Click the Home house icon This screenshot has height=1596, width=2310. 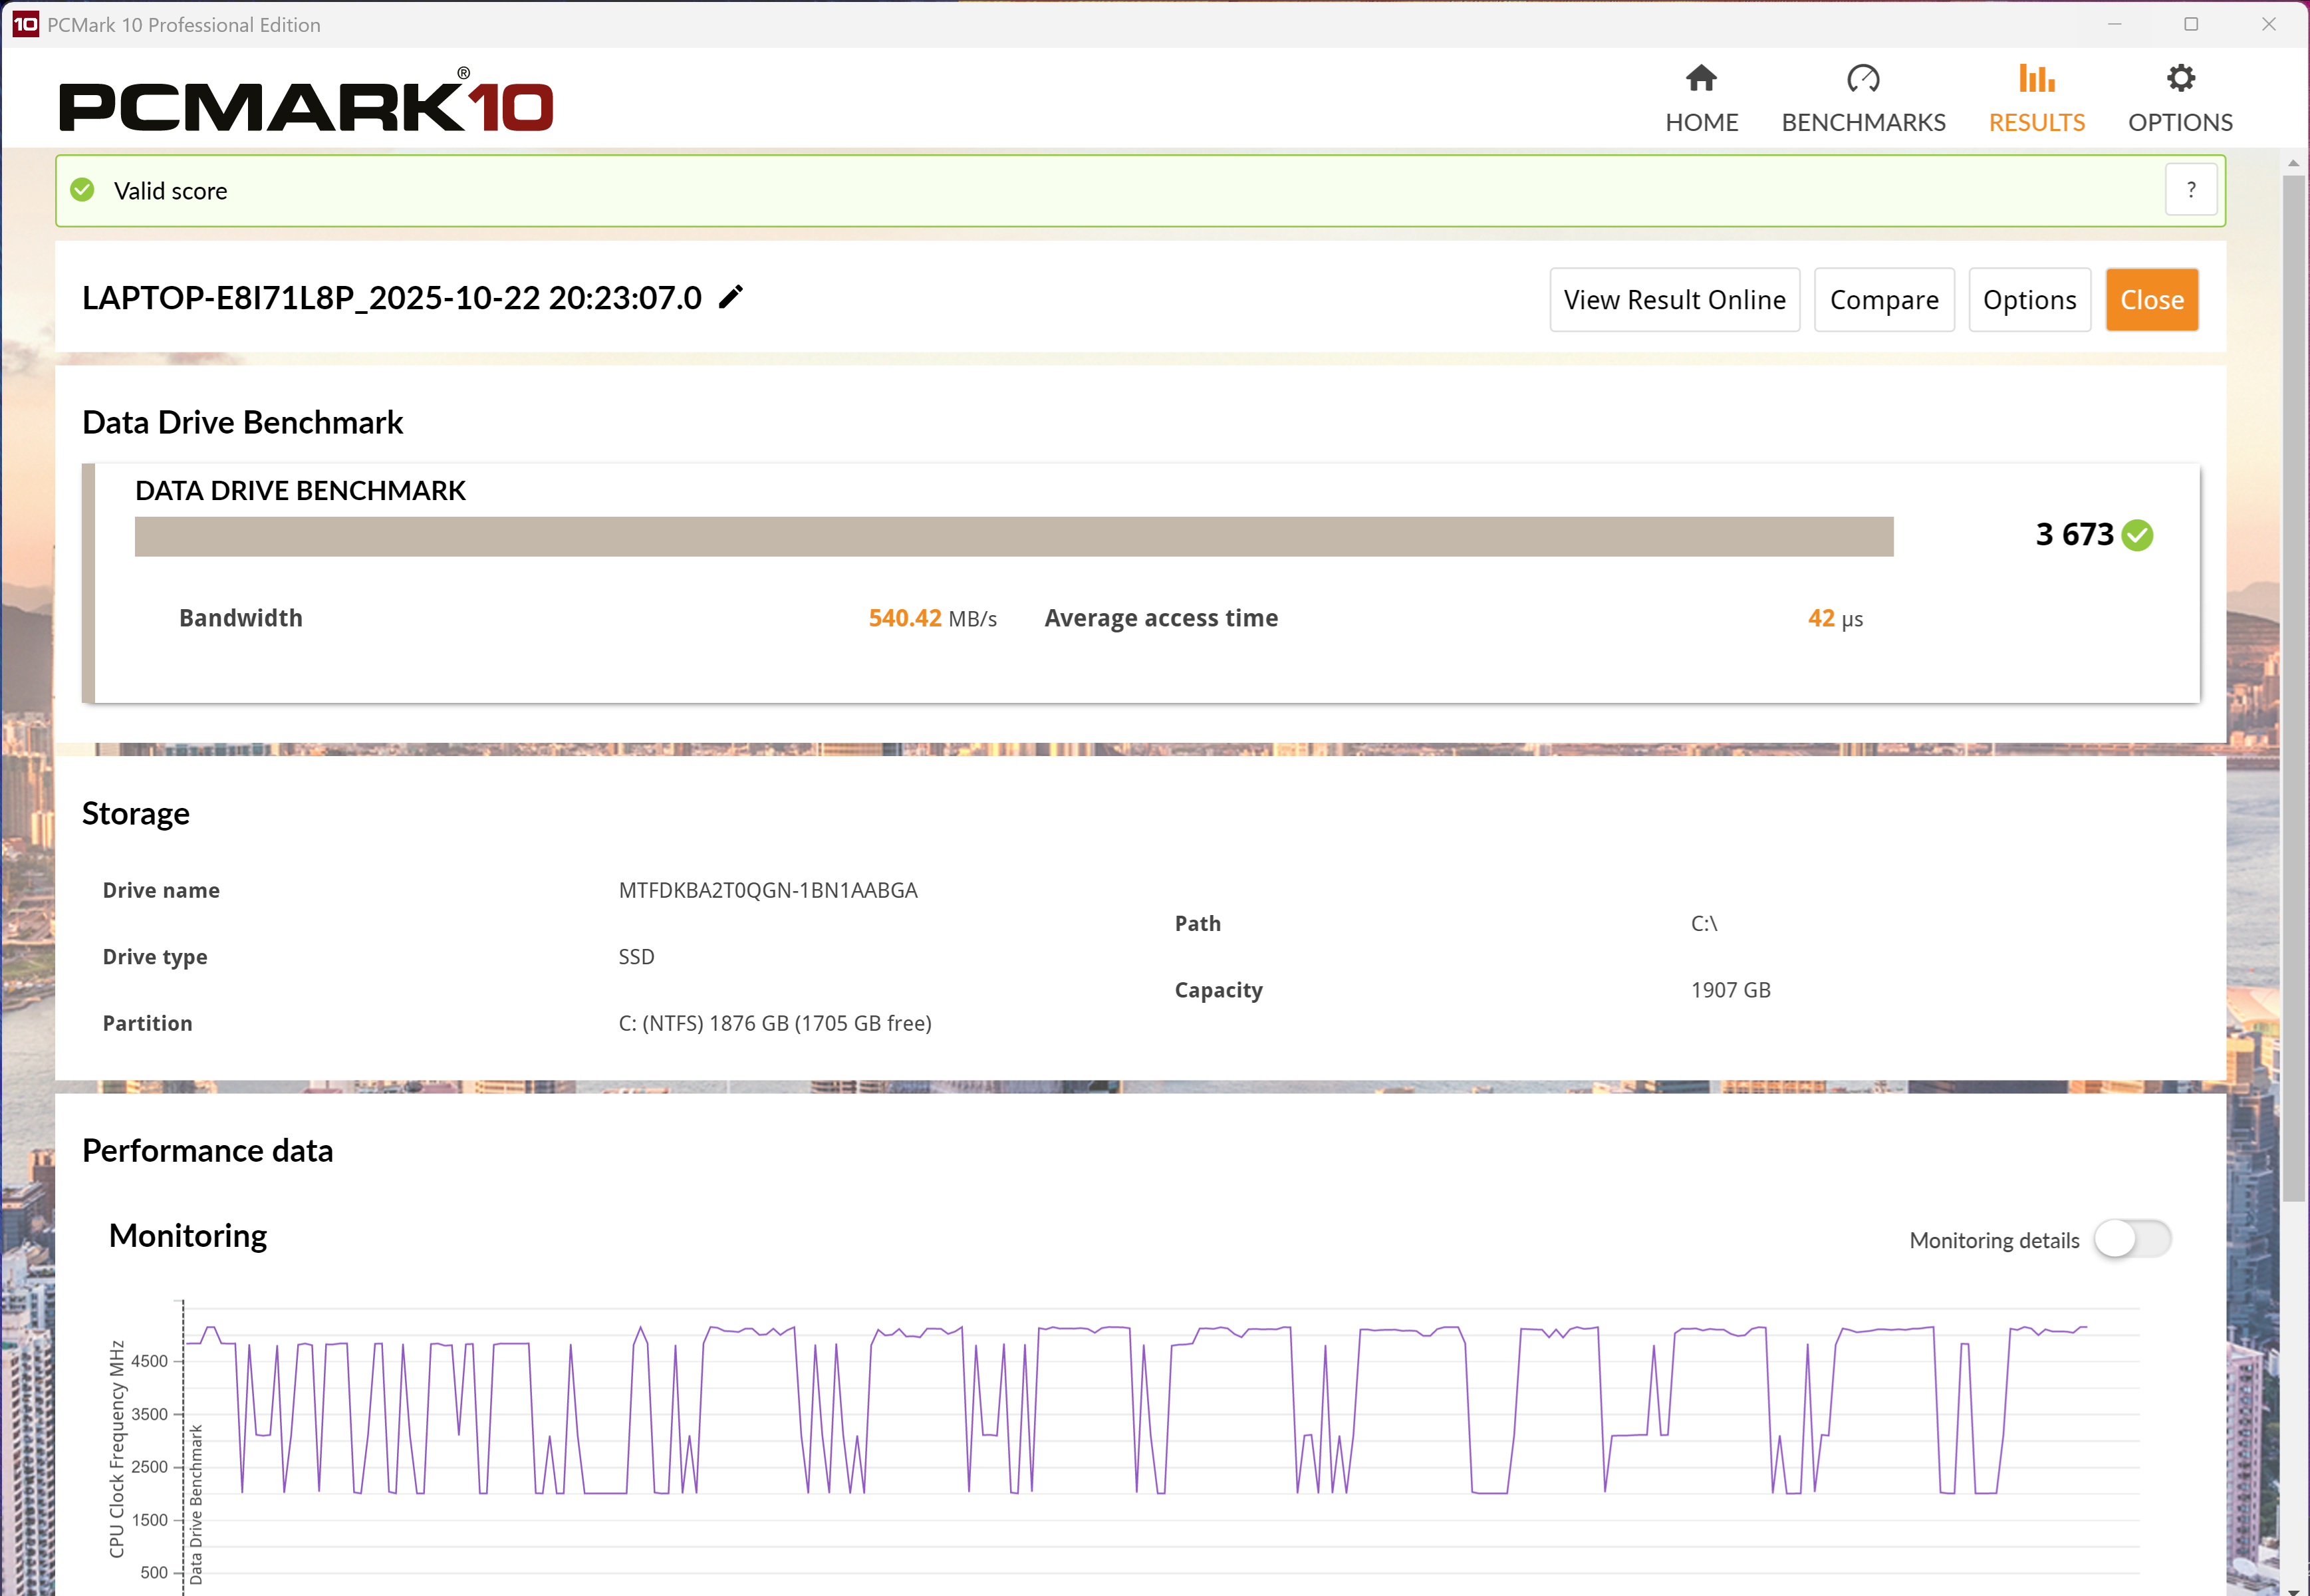(1701, 79)
